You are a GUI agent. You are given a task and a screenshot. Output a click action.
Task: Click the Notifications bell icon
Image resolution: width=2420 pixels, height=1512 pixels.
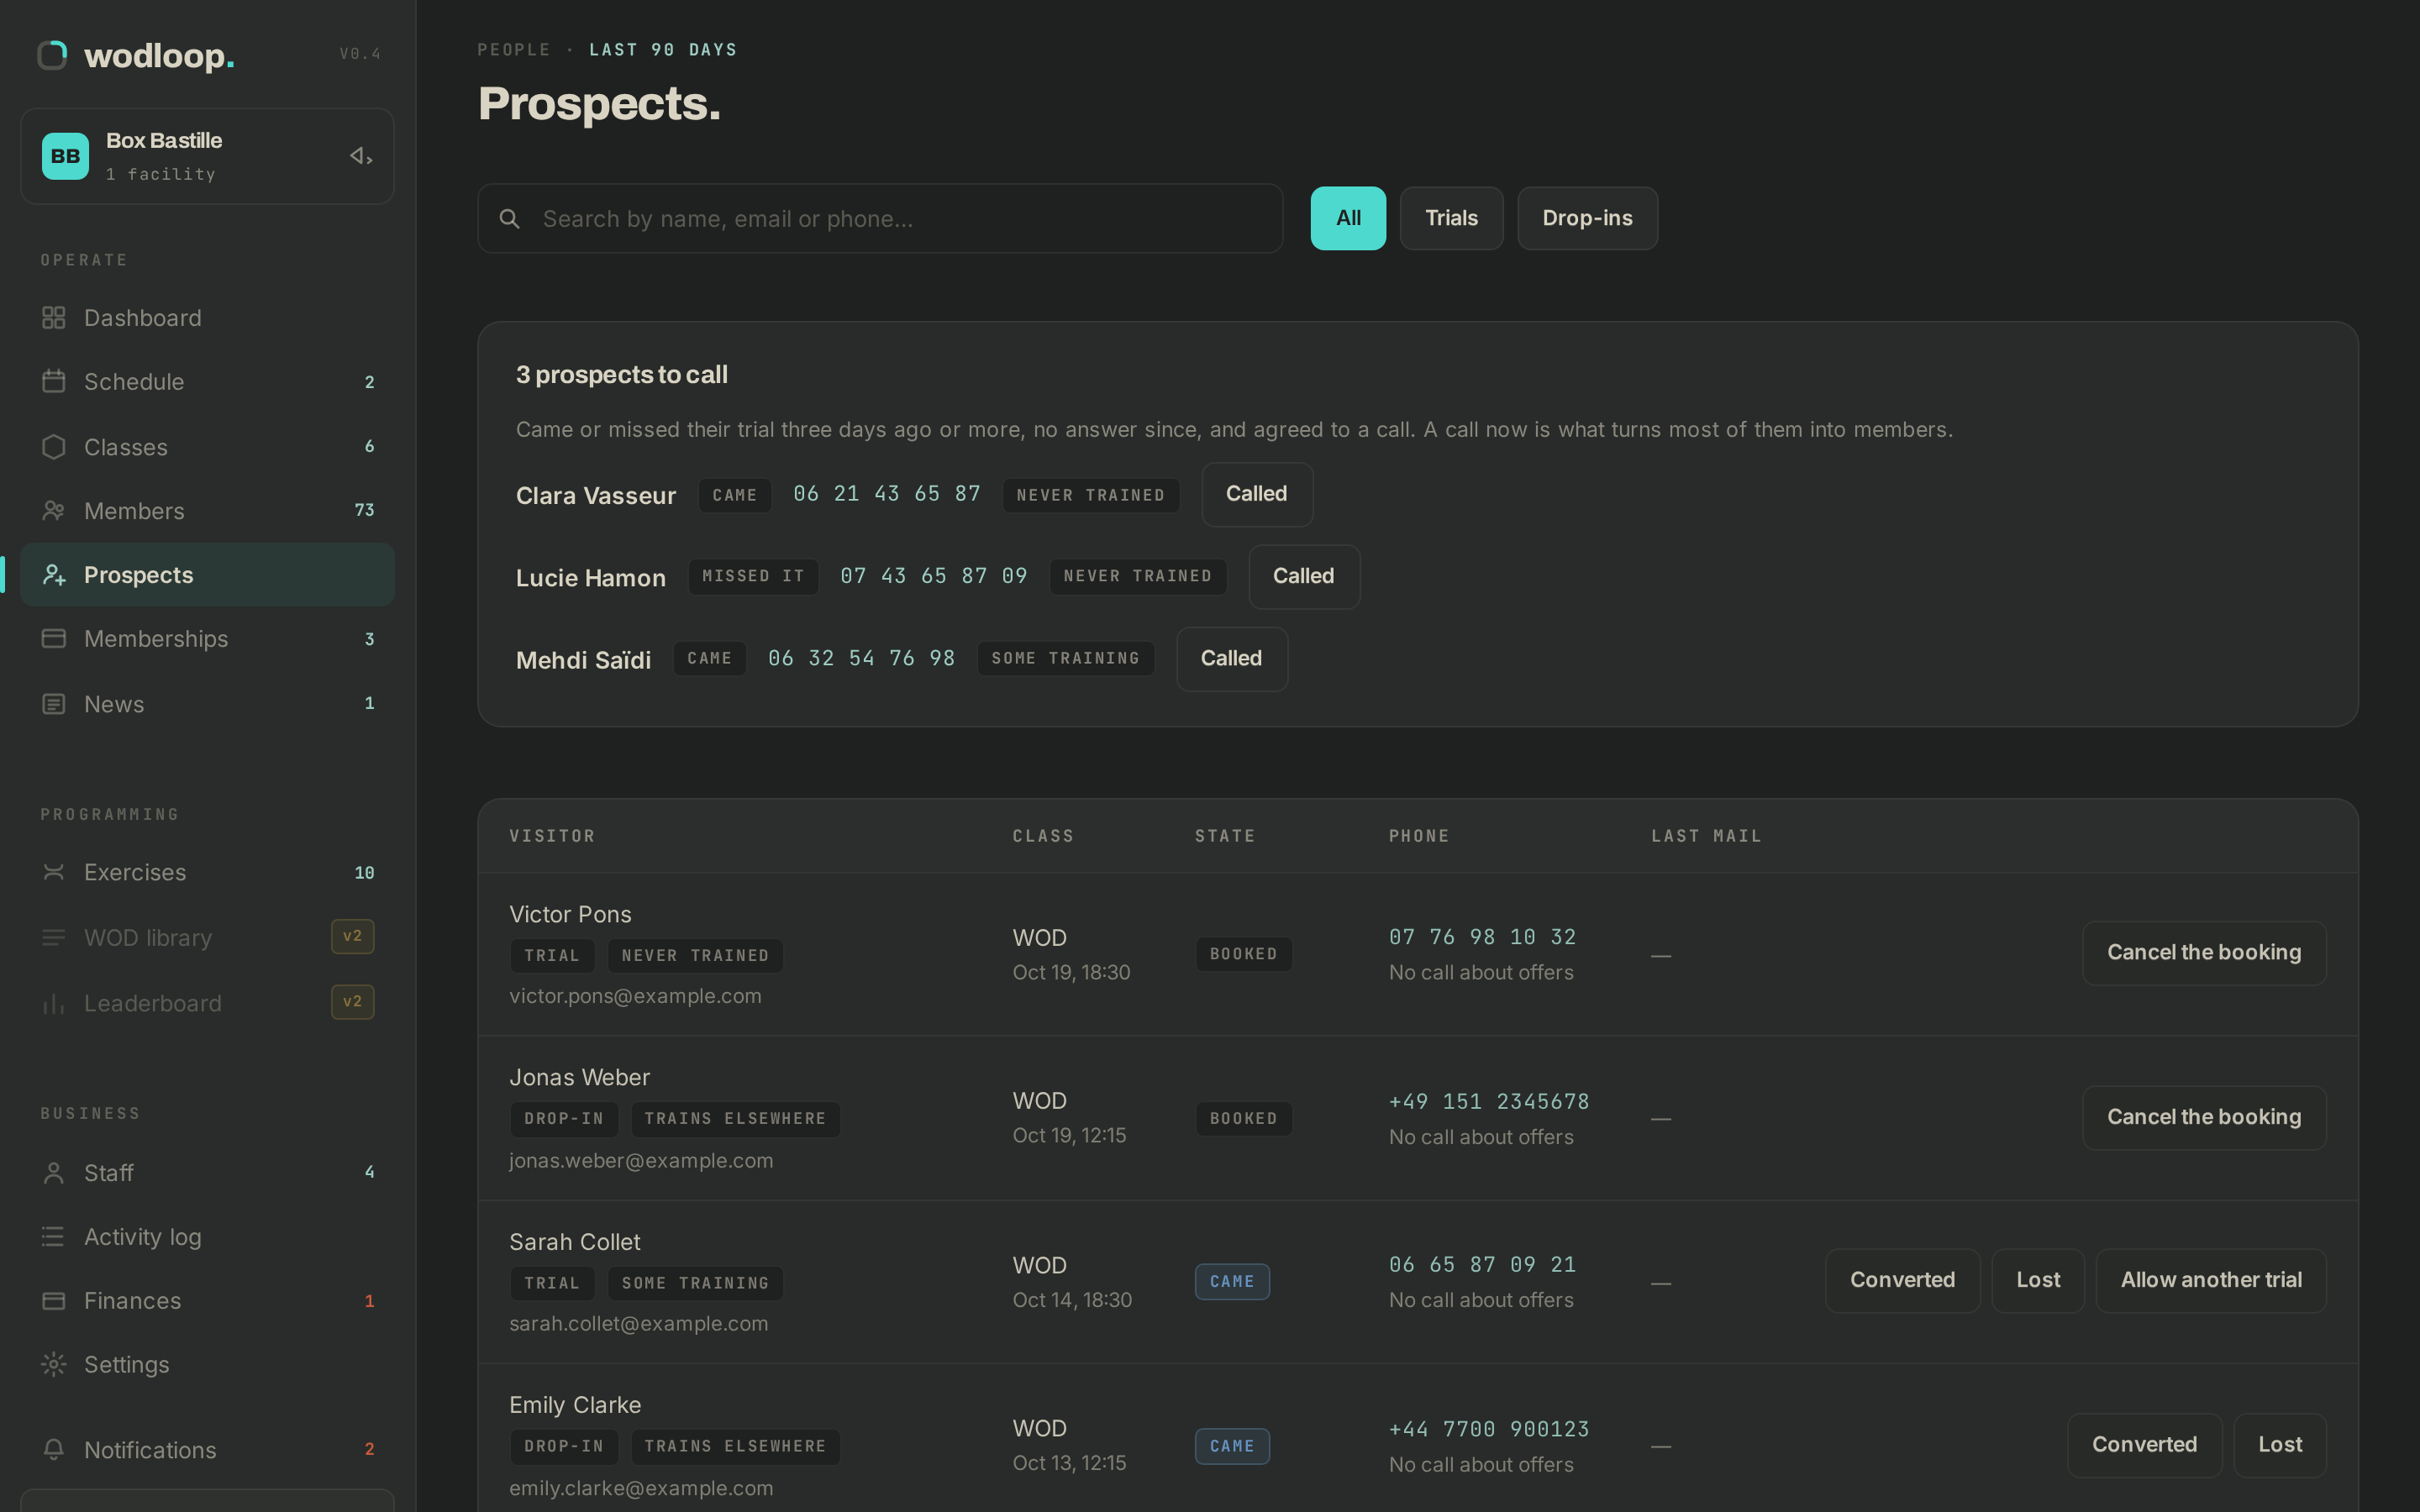click(54, 1449)
